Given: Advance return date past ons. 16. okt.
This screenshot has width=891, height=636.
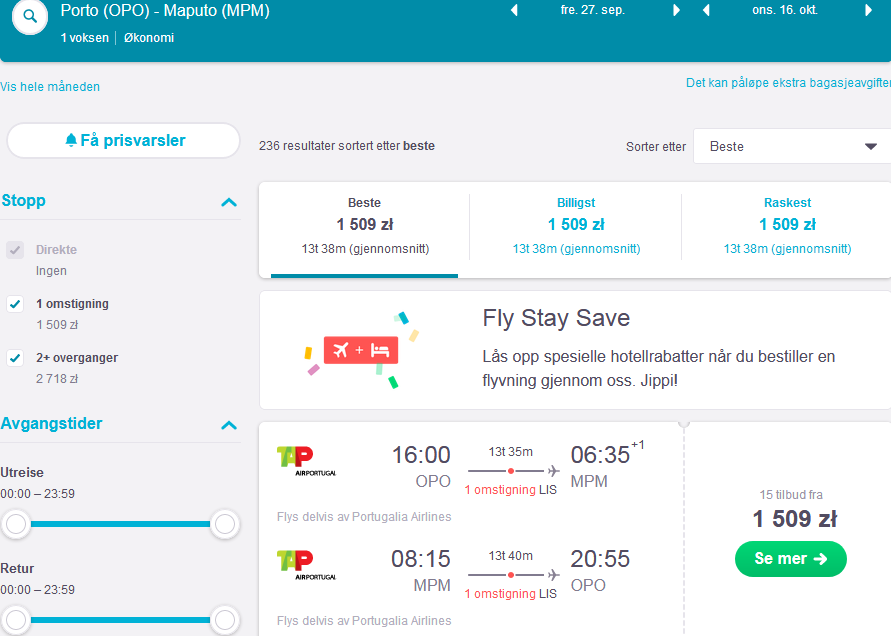Looking at the screenshot, I should point(868,10).
